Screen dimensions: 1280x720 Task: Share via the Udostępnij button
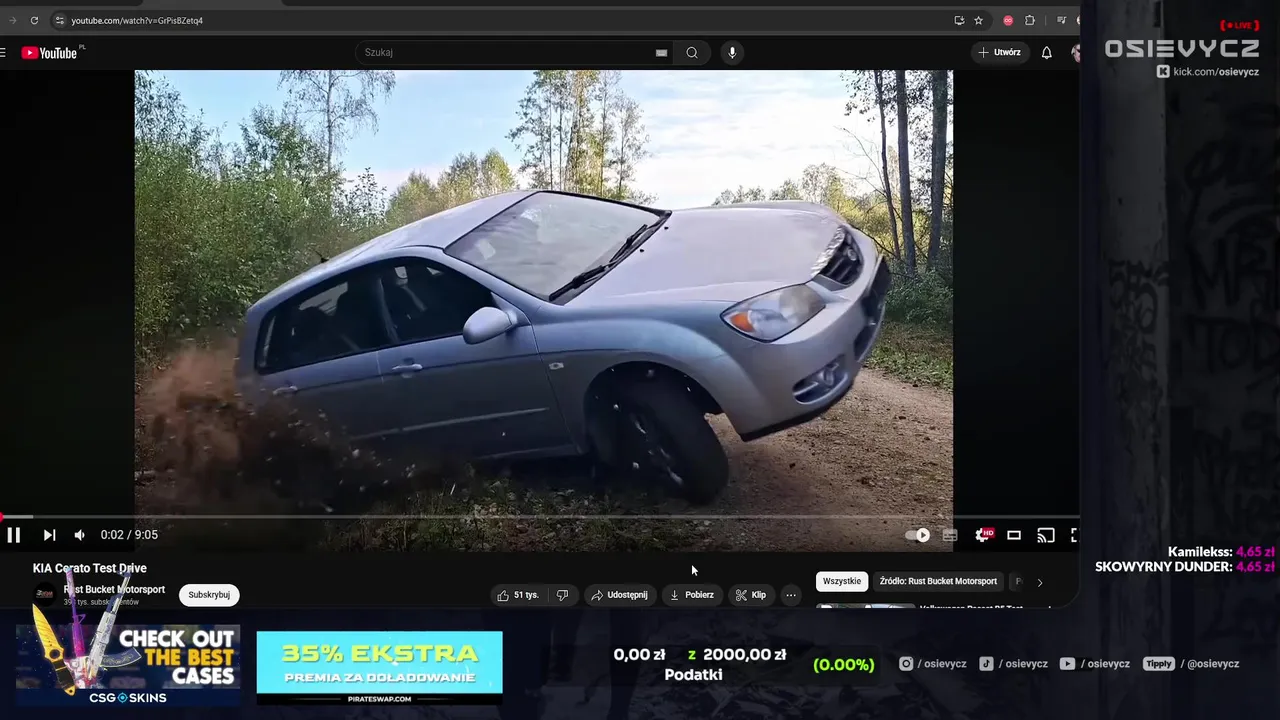tap(619, 595)
